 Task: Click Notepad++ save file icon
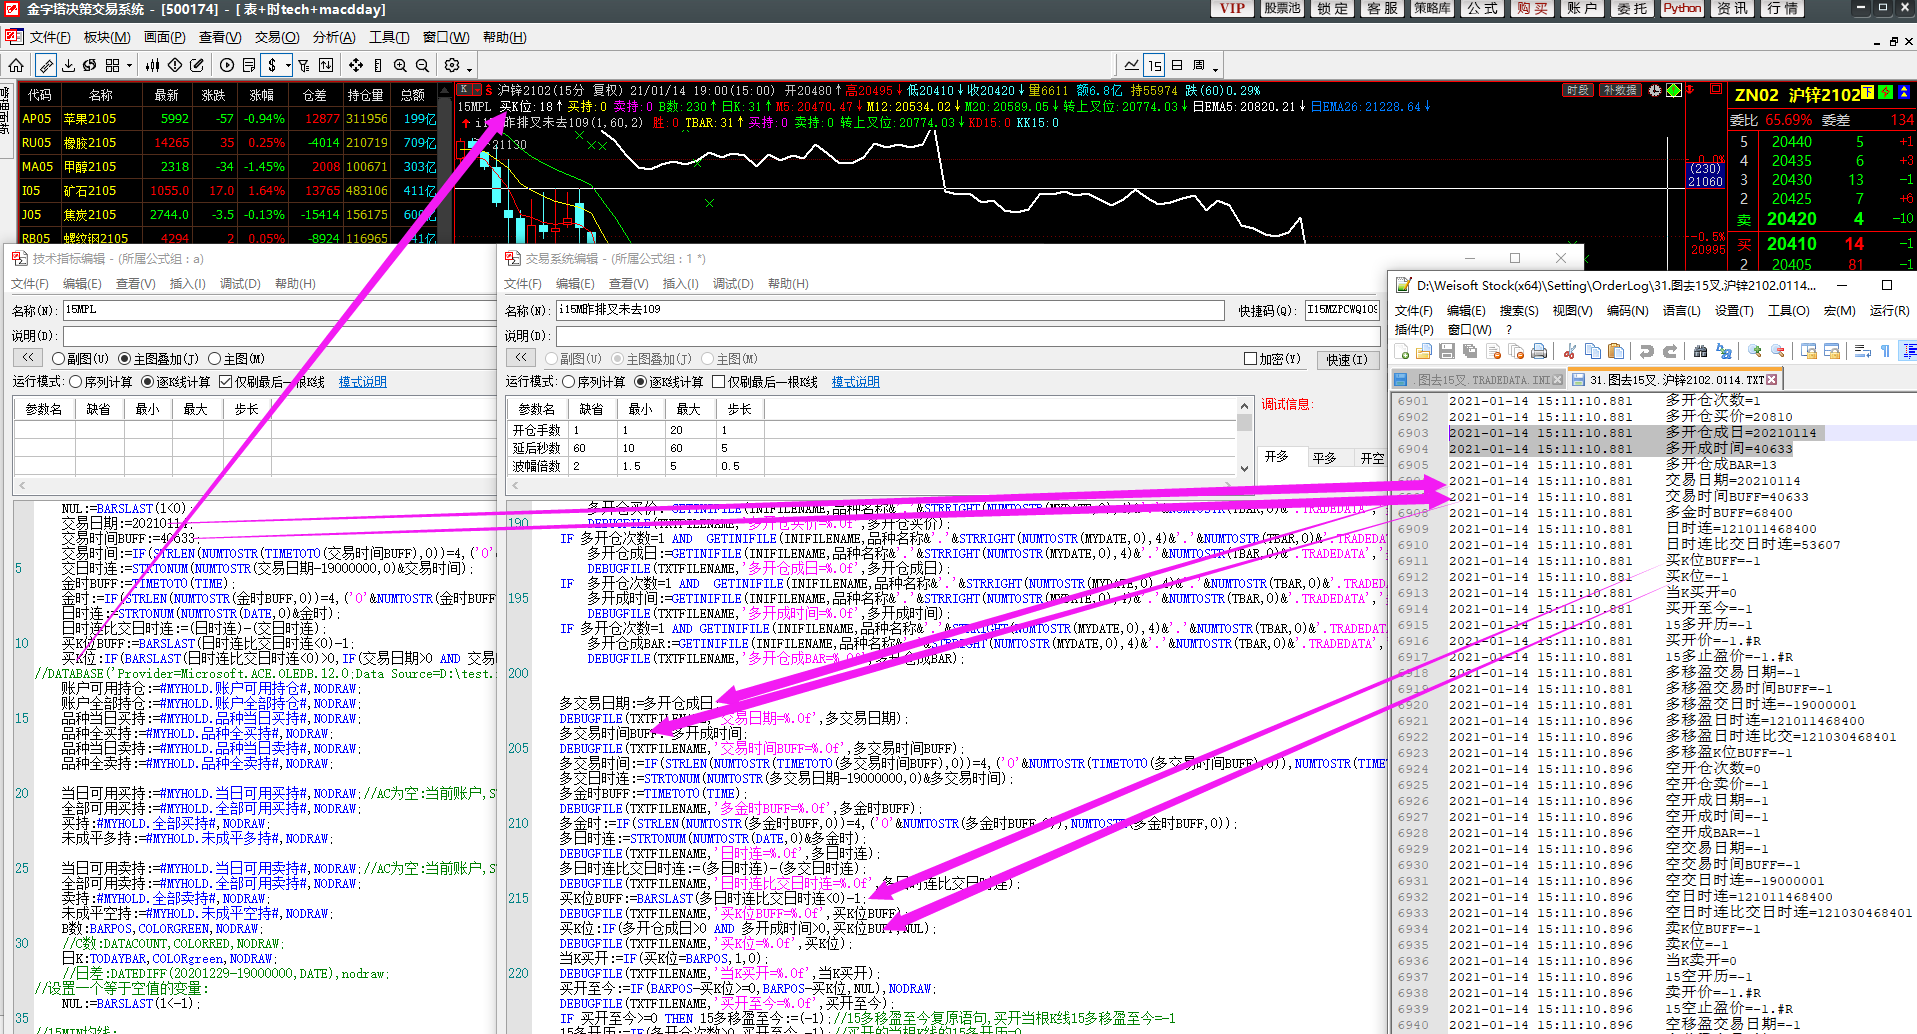1446,351
